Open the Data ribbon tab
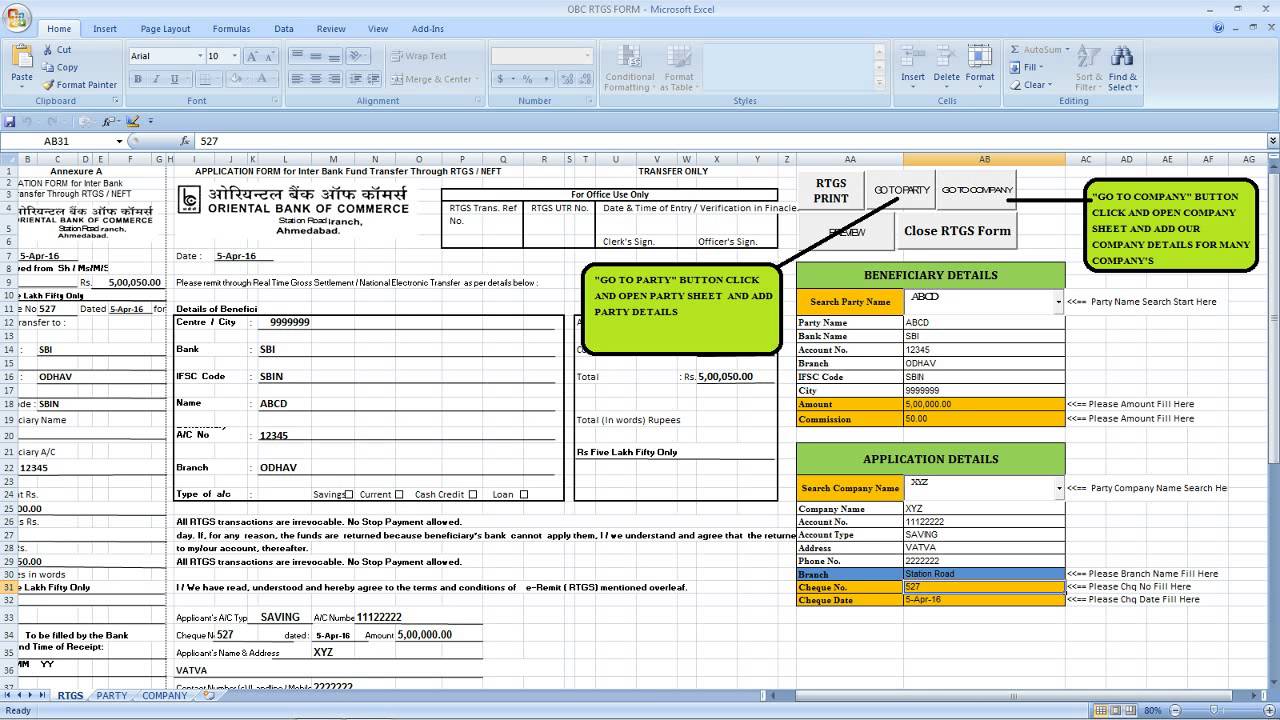 pos(284,29)
